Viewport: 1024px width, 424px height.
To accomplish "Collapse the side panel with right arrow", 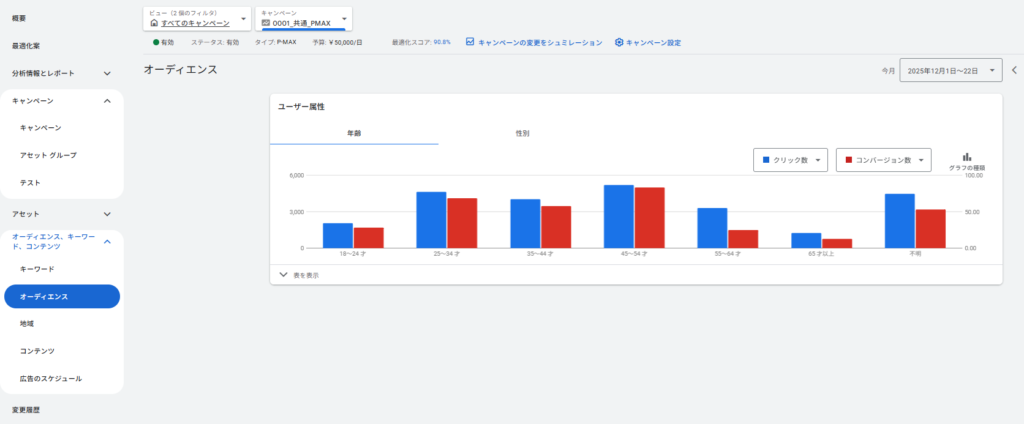I will click(1014, 70).
